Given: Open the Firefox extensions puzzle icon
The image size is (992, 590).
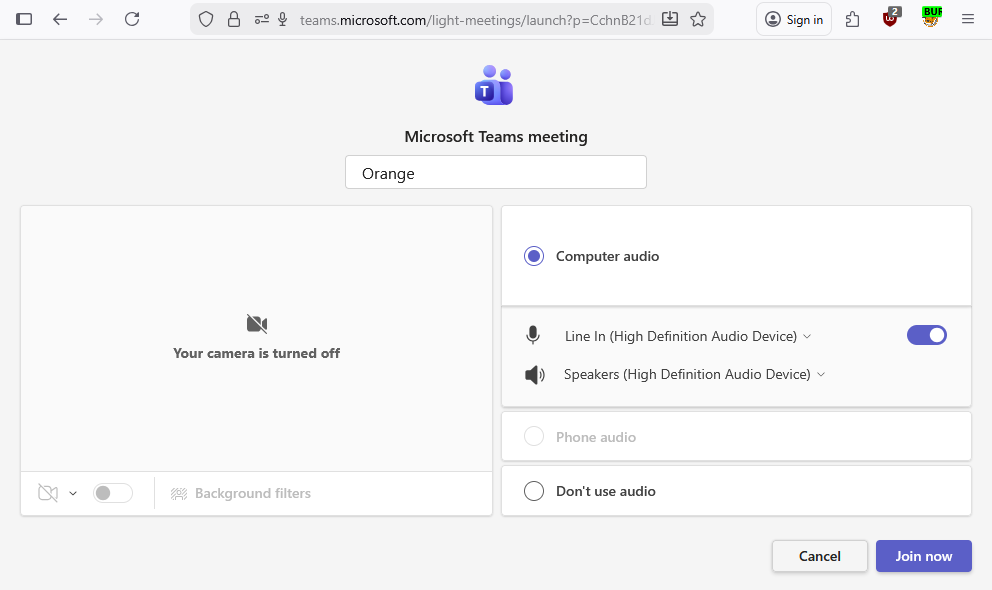Looking at the screenshot, I should pos(852,19).
